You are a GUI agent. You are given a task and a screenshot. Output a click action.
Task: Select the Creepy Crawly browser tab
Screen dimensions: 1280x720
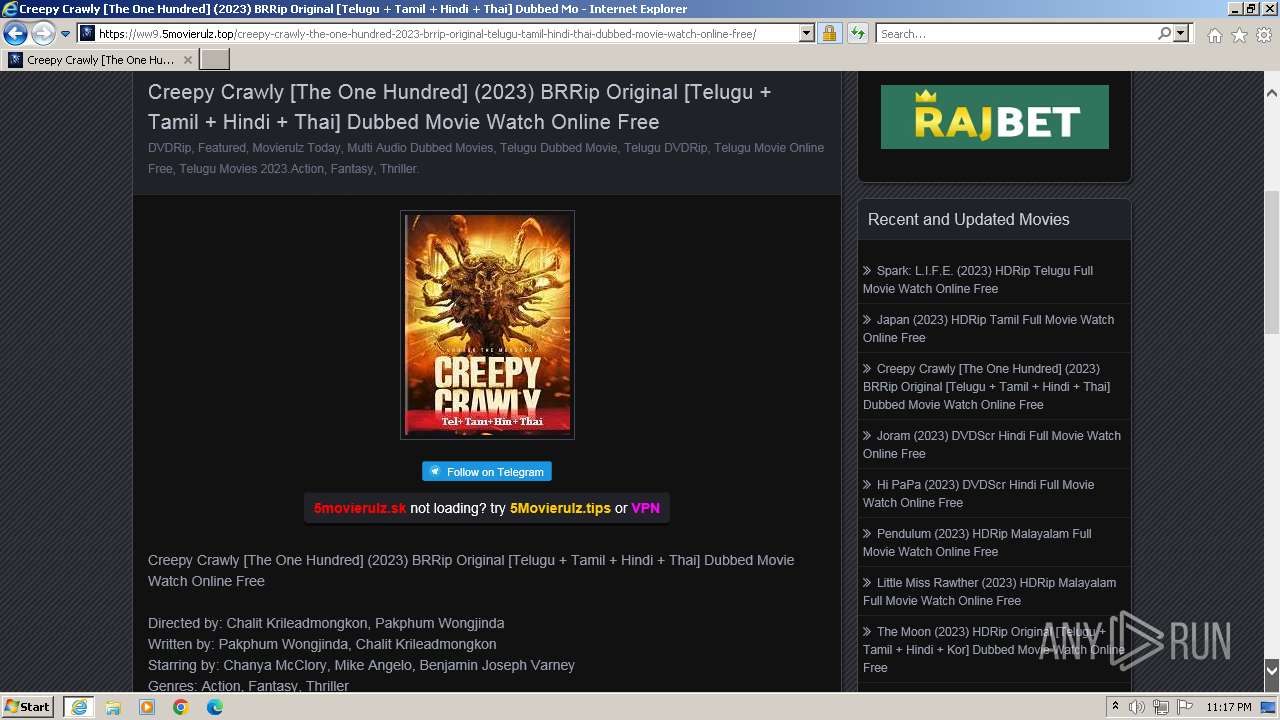click(100, 60)
